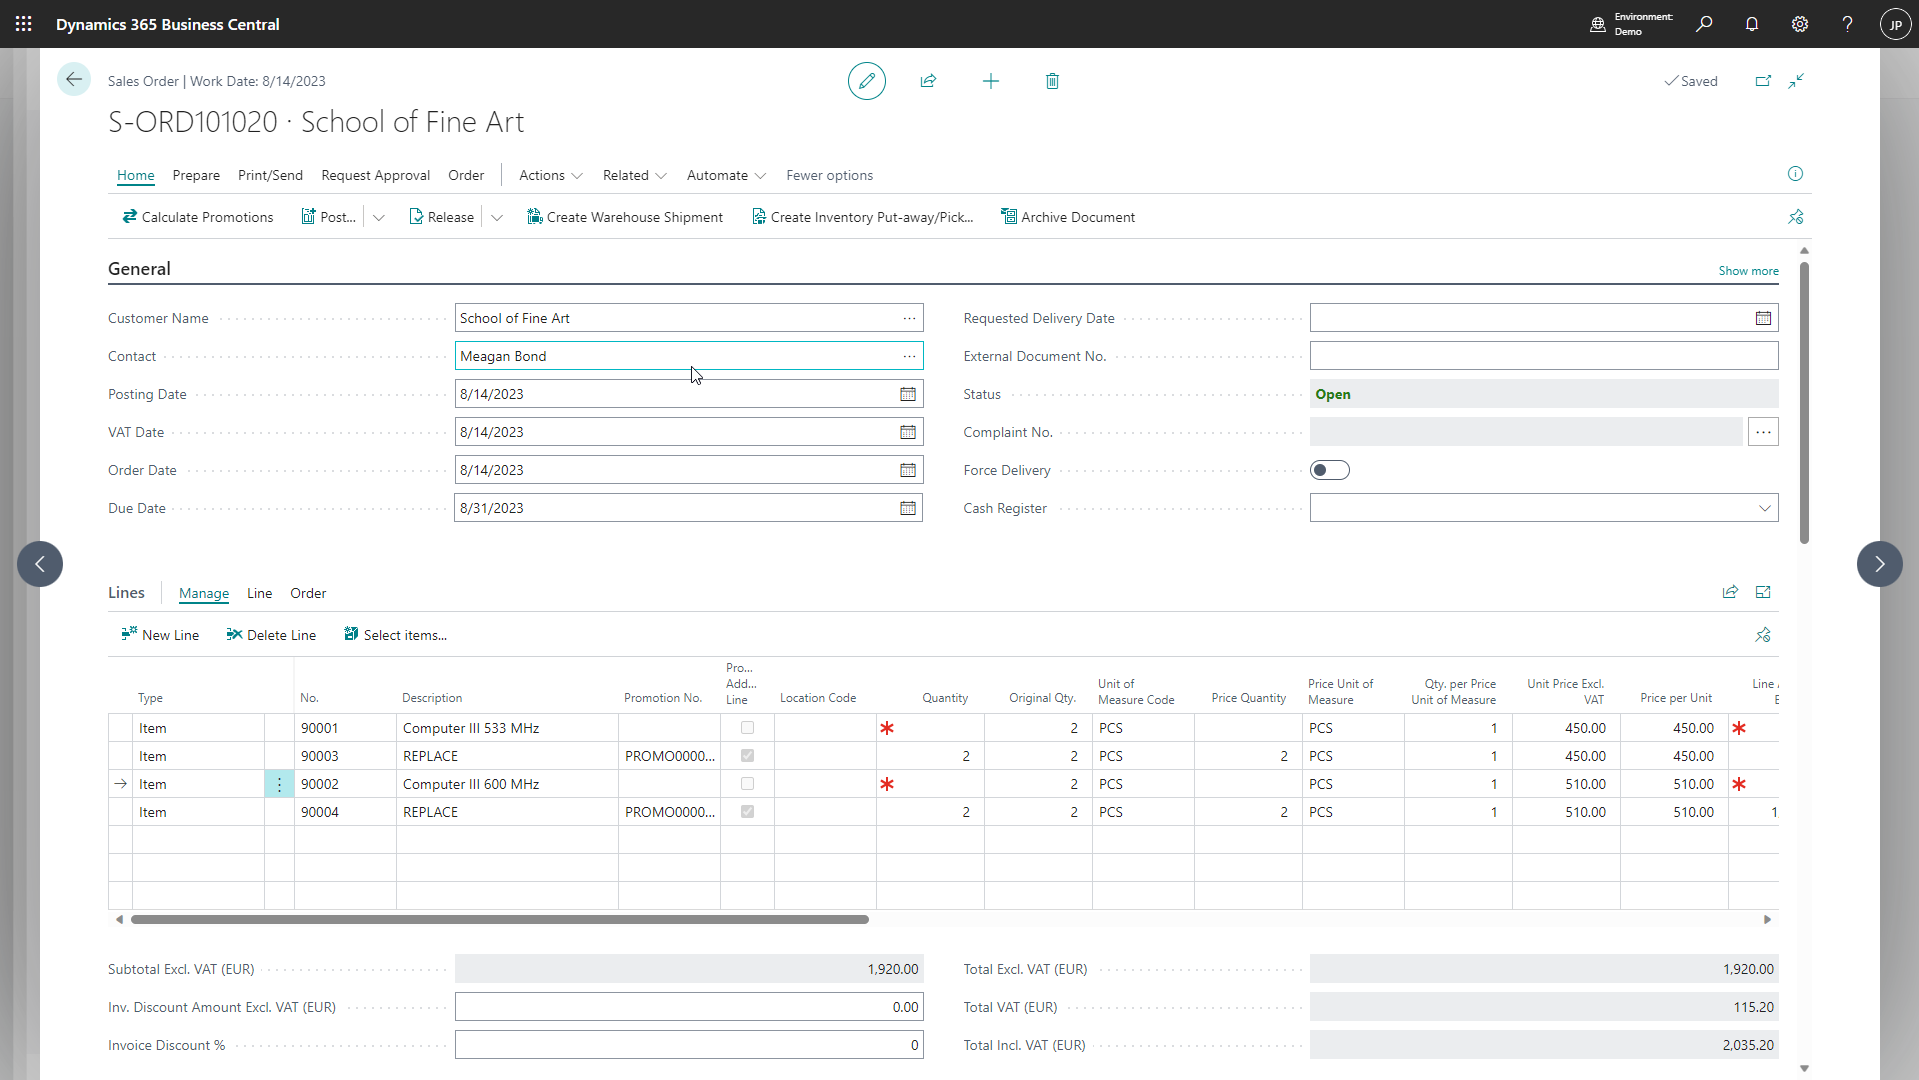Toggle promotion checkbox for item 90004
The width and height of the screenshot is (1919, 1080).
(x=747, y=812)
